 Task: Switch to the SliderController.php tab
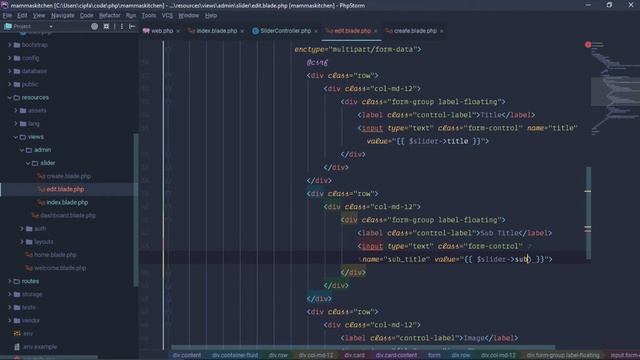pos(285,31)
